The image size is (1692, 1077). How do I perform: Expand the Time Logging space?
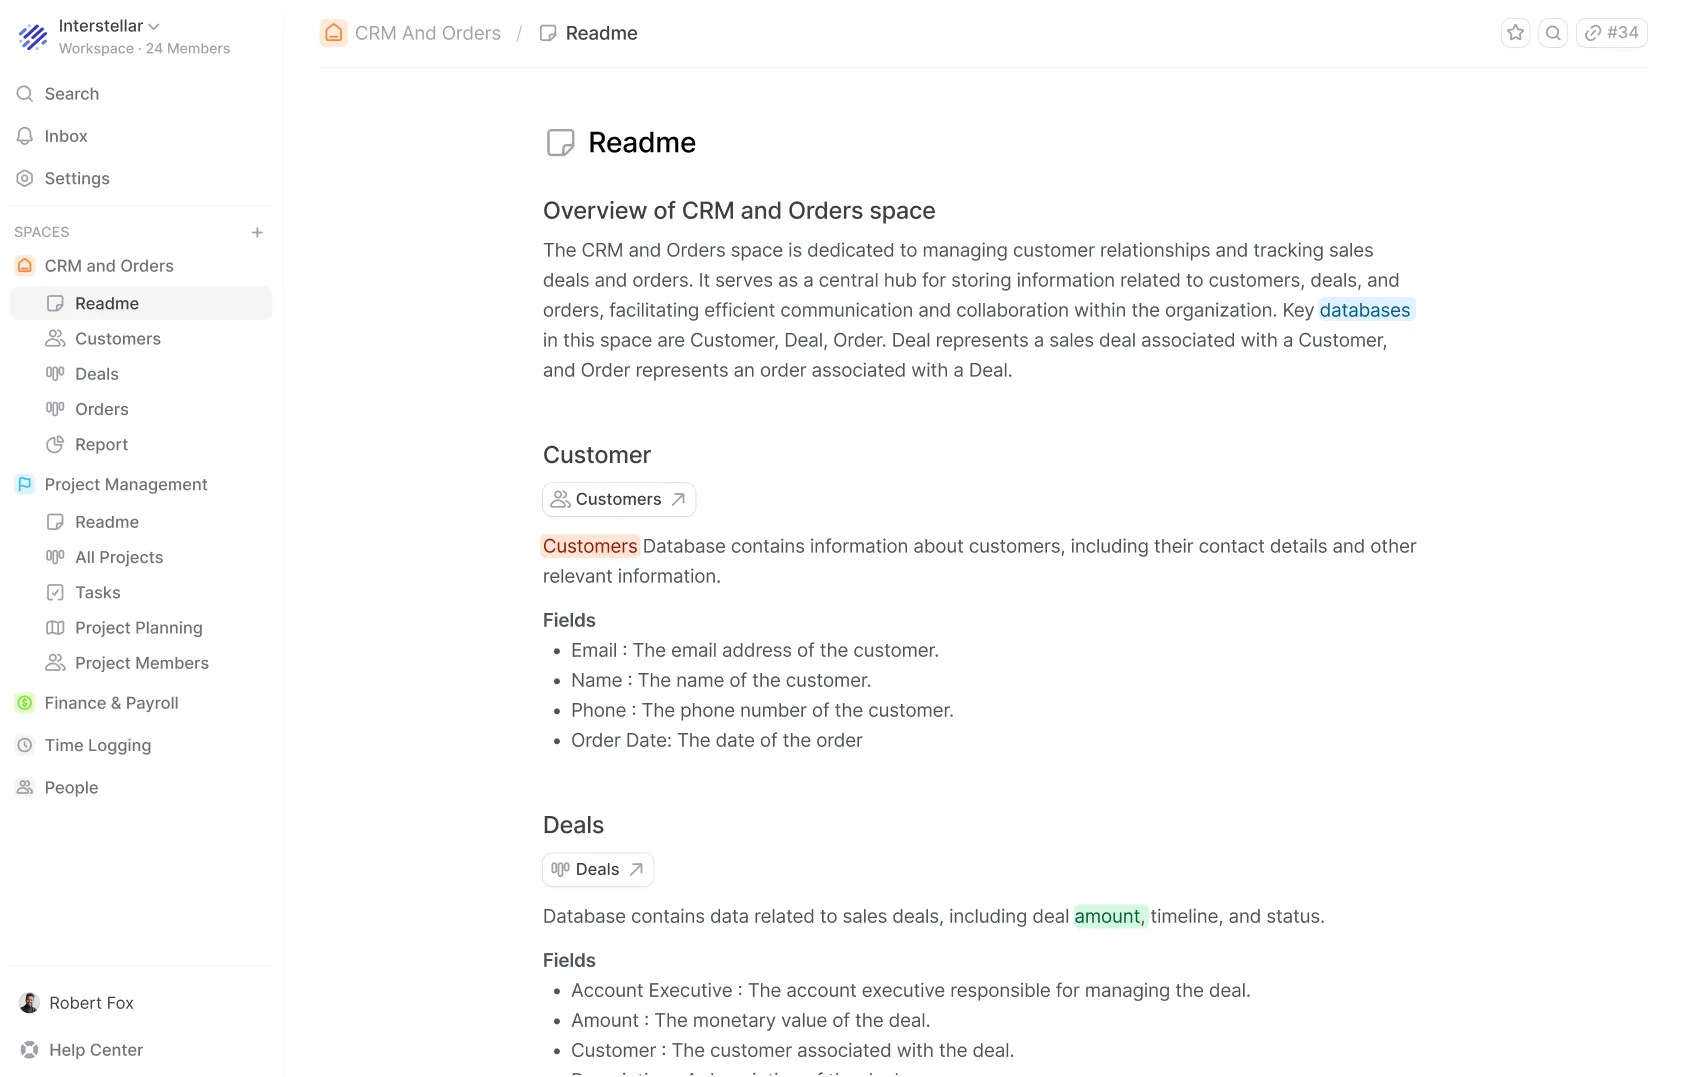pyautogui.click(x=97, y=745)
